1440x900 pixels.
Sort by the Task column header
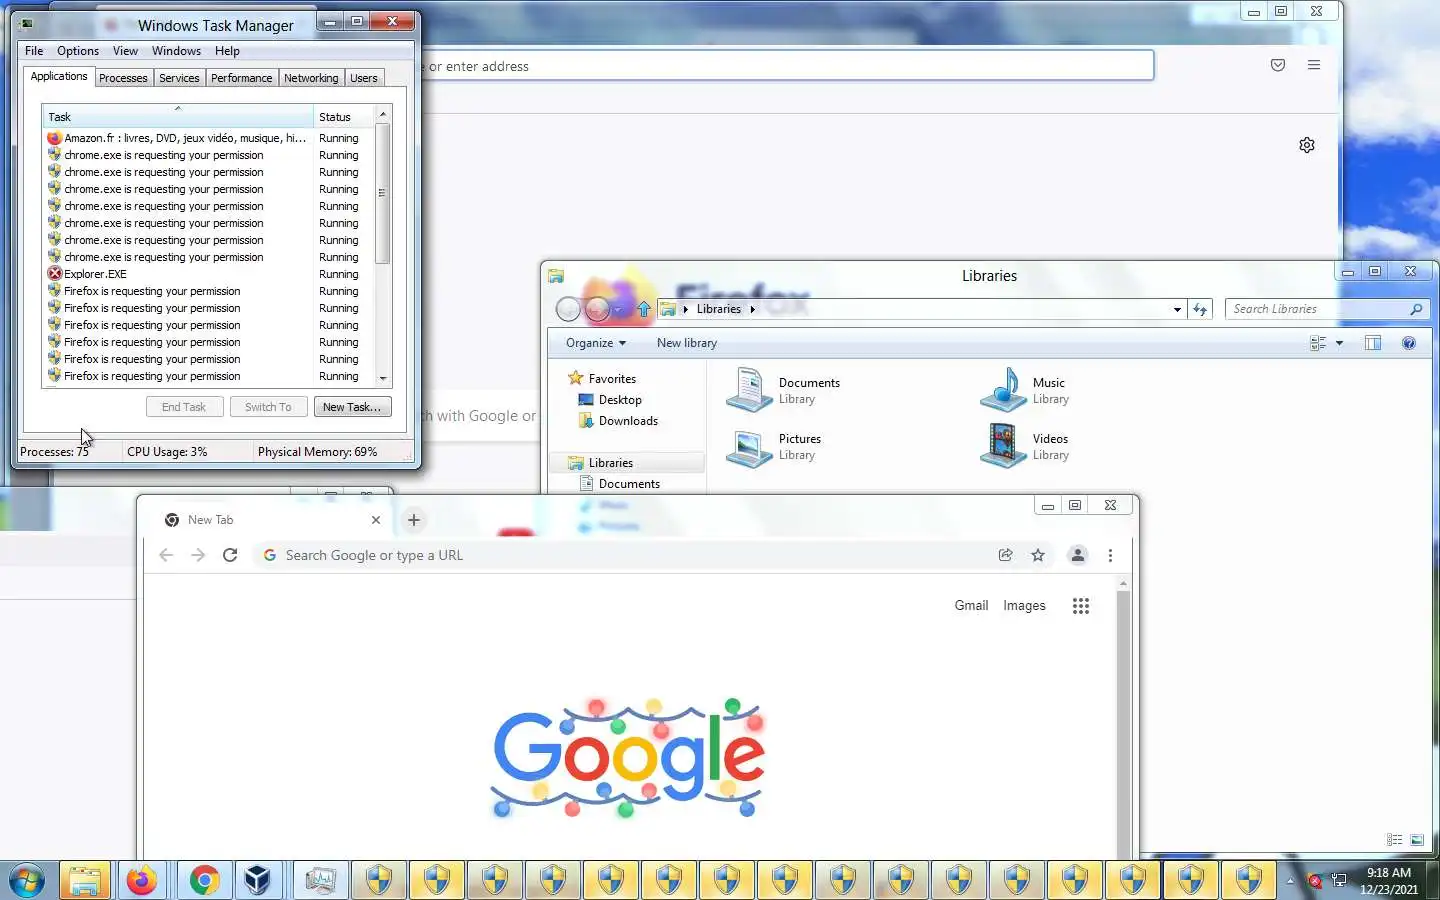[177, 117]
